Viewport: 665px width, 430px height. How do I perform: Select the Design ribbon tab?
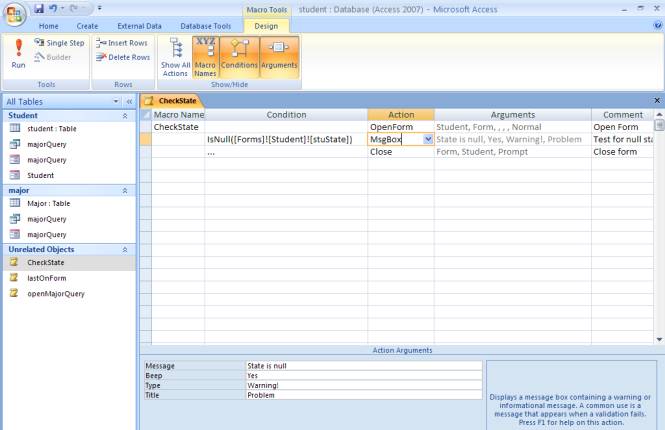[x=266, y=26]
